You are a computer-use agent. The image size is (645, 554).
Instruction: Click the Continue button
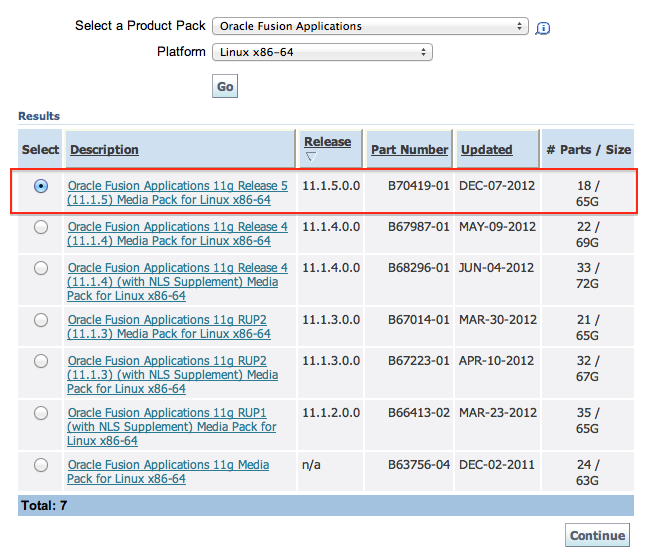coord(597,535)
